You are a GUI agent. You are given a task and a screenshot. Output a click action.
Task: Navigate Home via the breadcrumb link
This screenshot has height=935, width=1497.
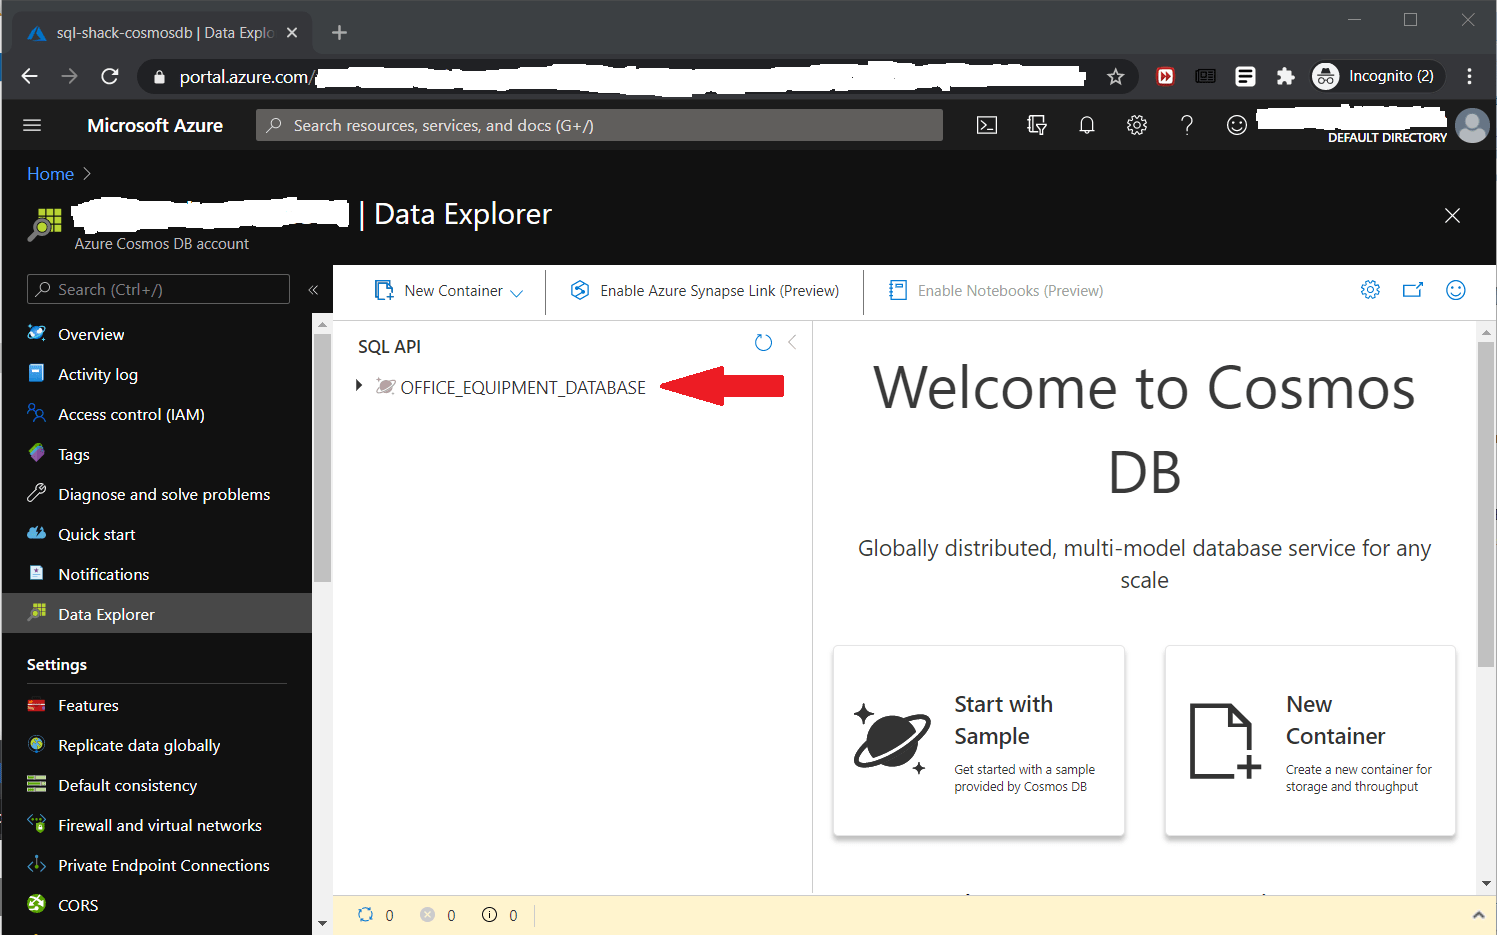click(x=50, y=173)
